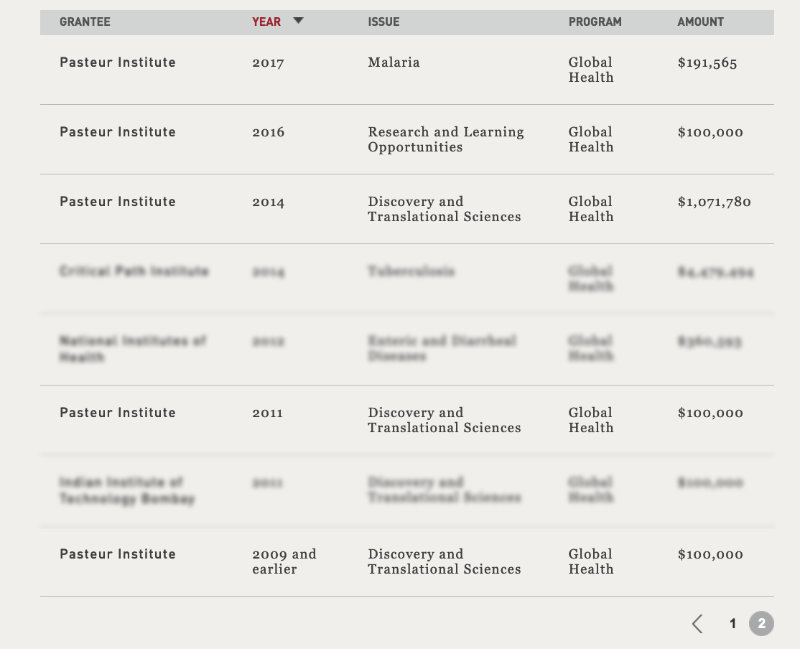Toggle the Year sort direction arrow
The image size is (800, 649).
pyautogui.click(x=298, y=21)
